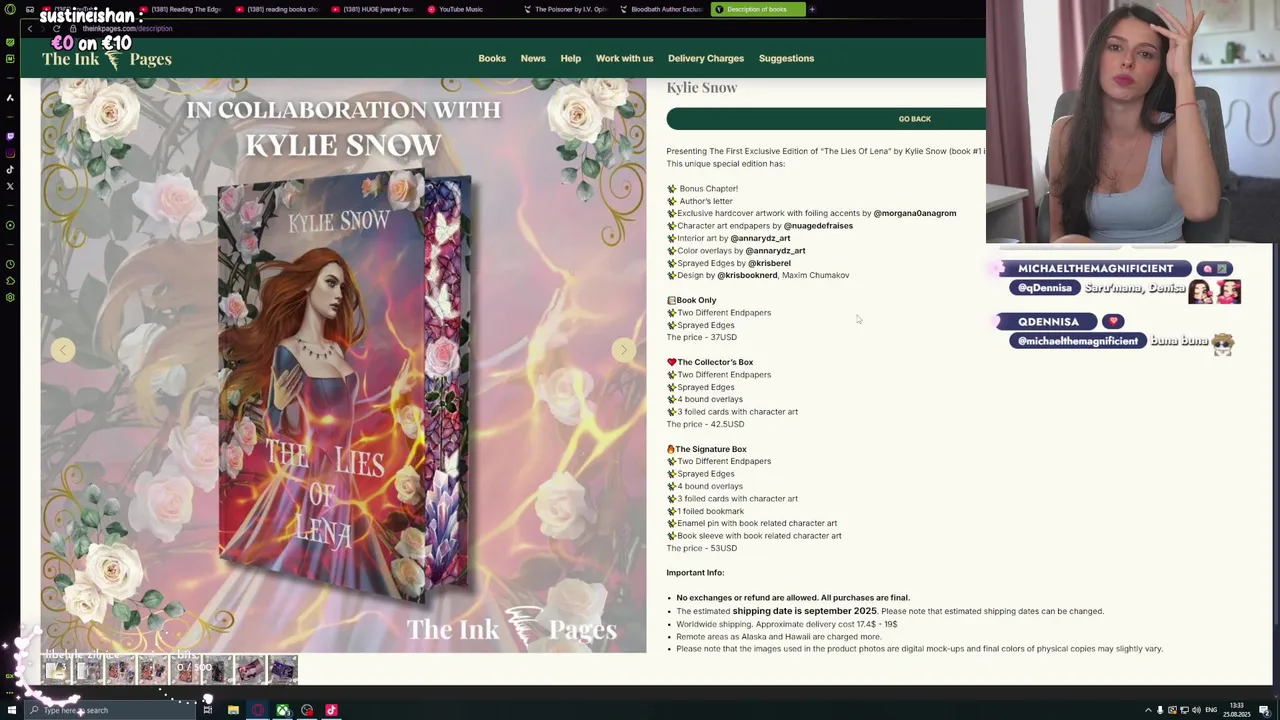The height and width of the screenshot is (720, 1280).
Task: Open Suggestions page
Action: click(787, 59)
